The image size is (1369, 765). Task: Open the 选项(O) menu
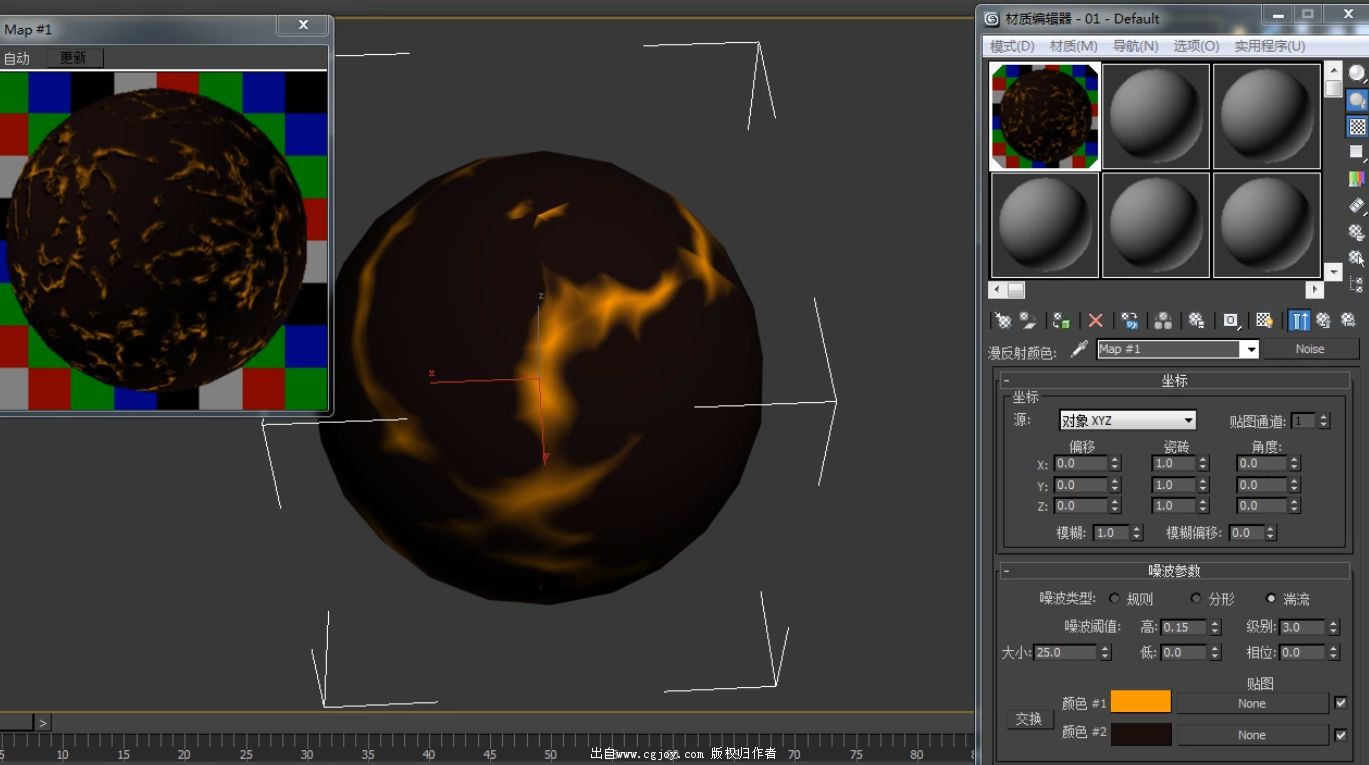click(x=1196, y=46)
